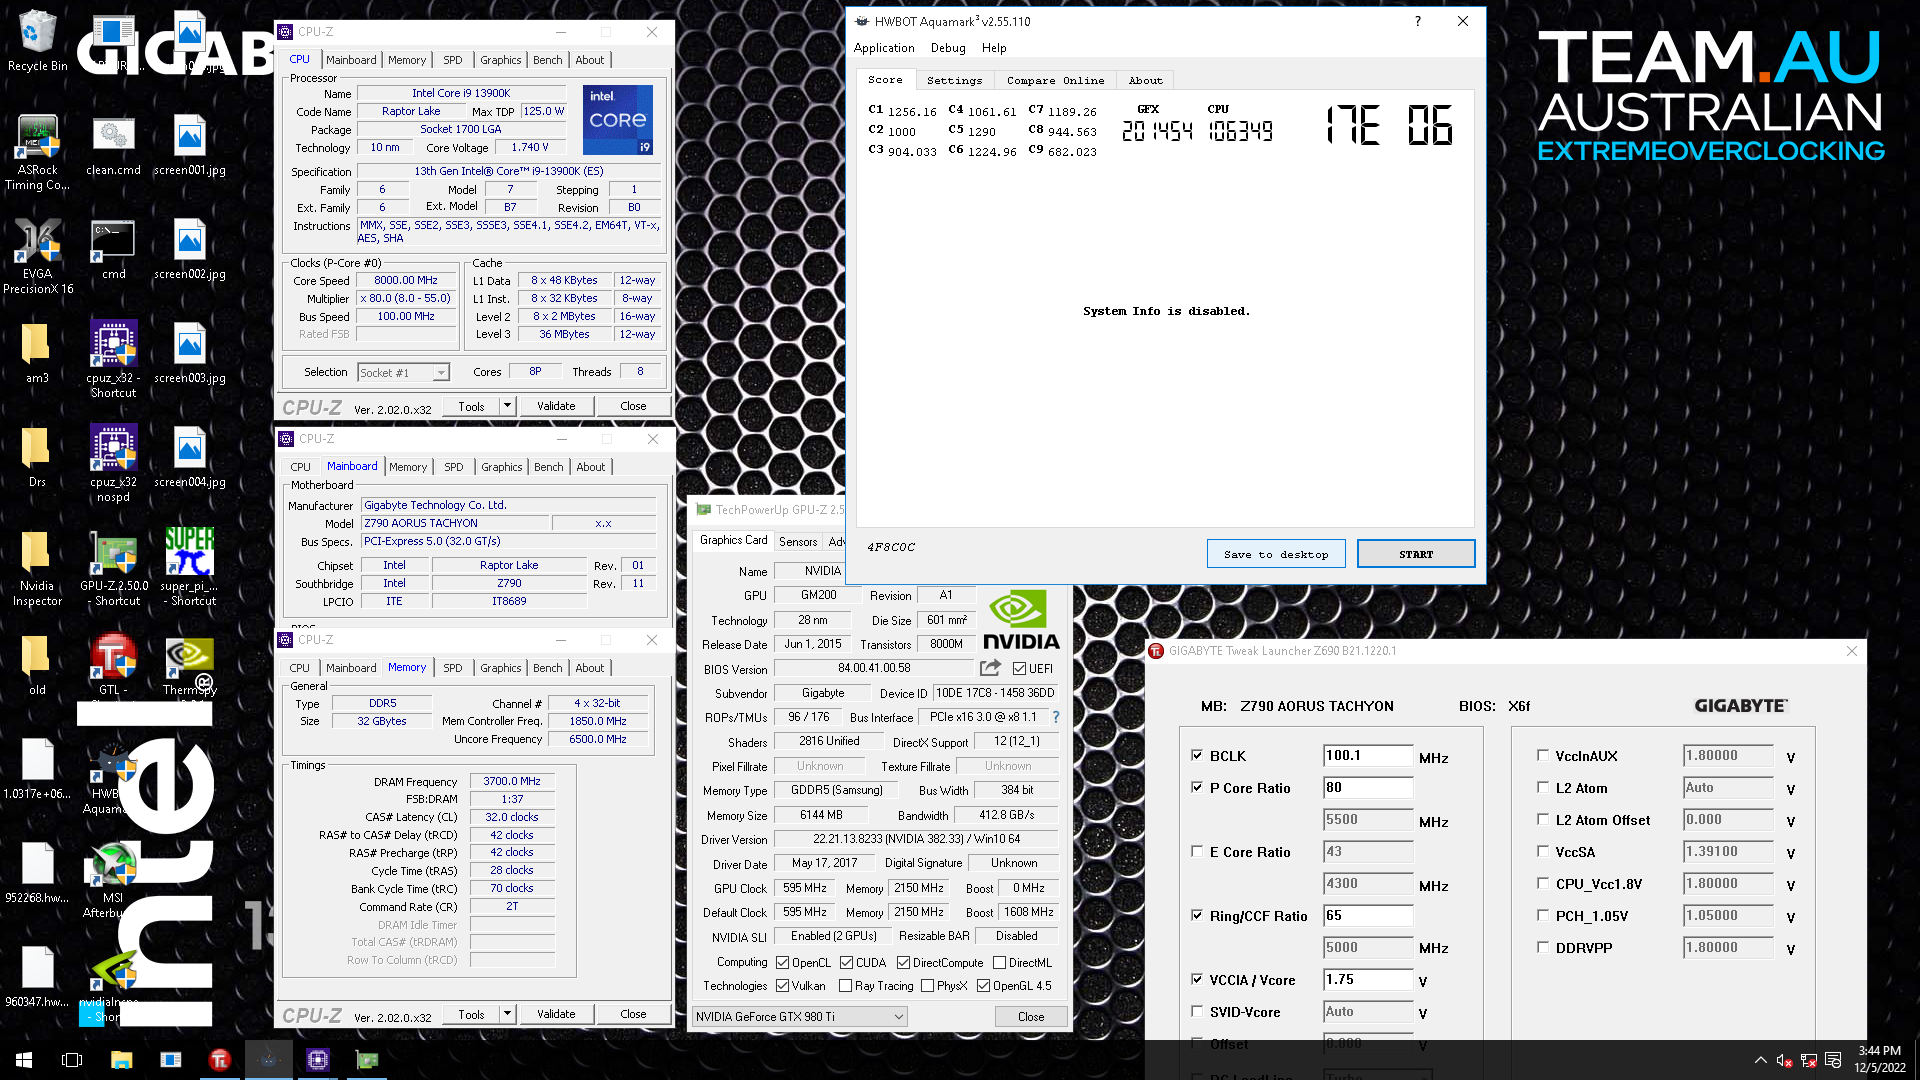Viewport: 1920px width, 1080px height.
Task: Click Save to desktop button
Action: coord(1276,554)
